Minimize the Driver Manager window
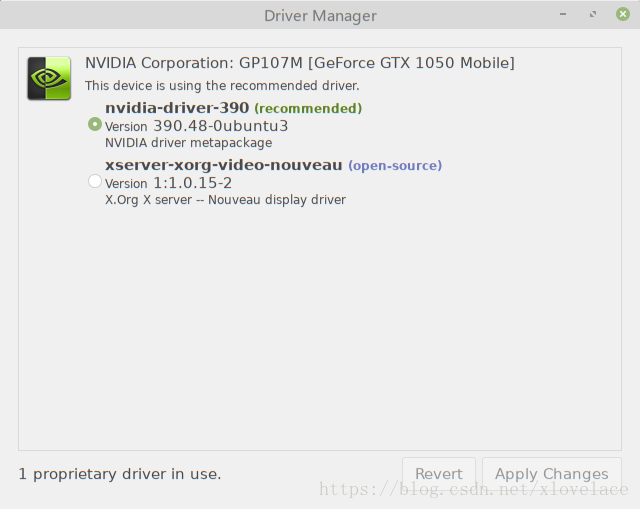This screenshot has height=509, width=640. [x=563, y=14]
